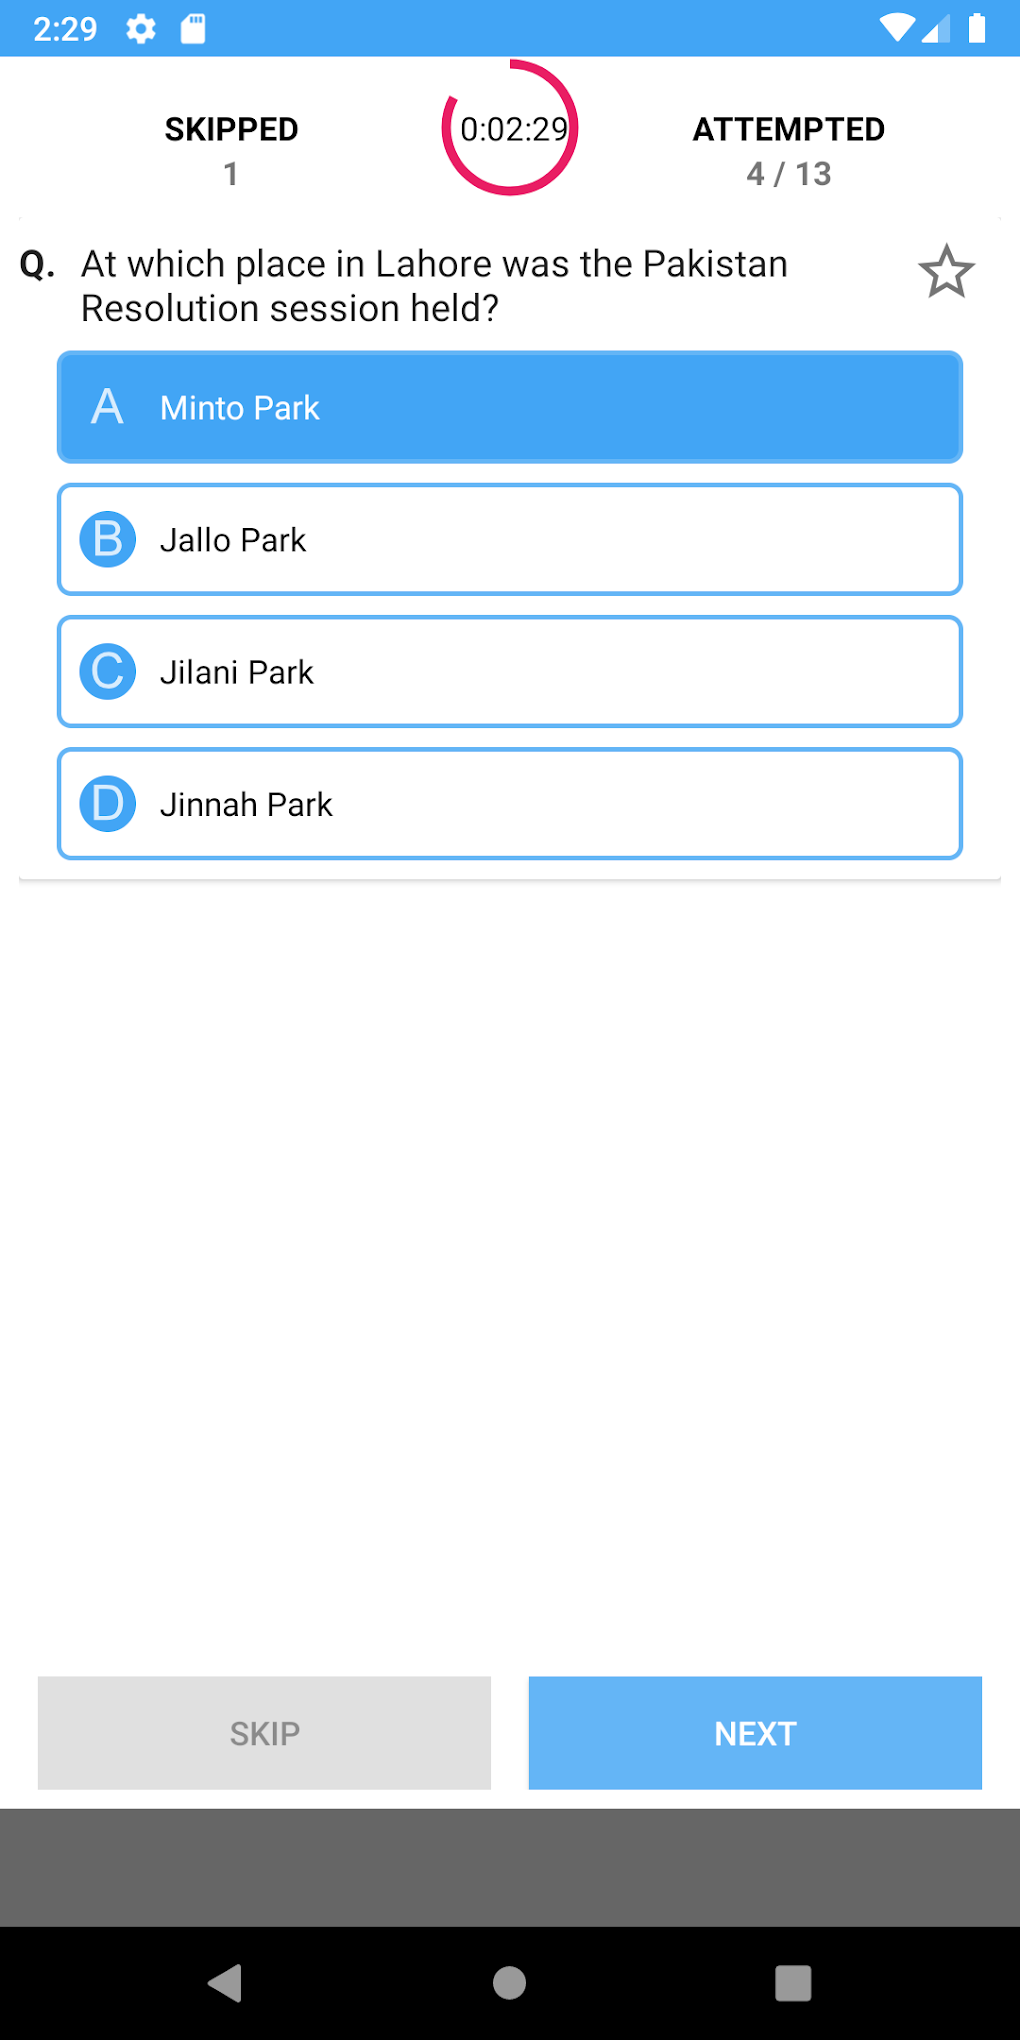Tap the circled D option icon

(x=108, y=804)
